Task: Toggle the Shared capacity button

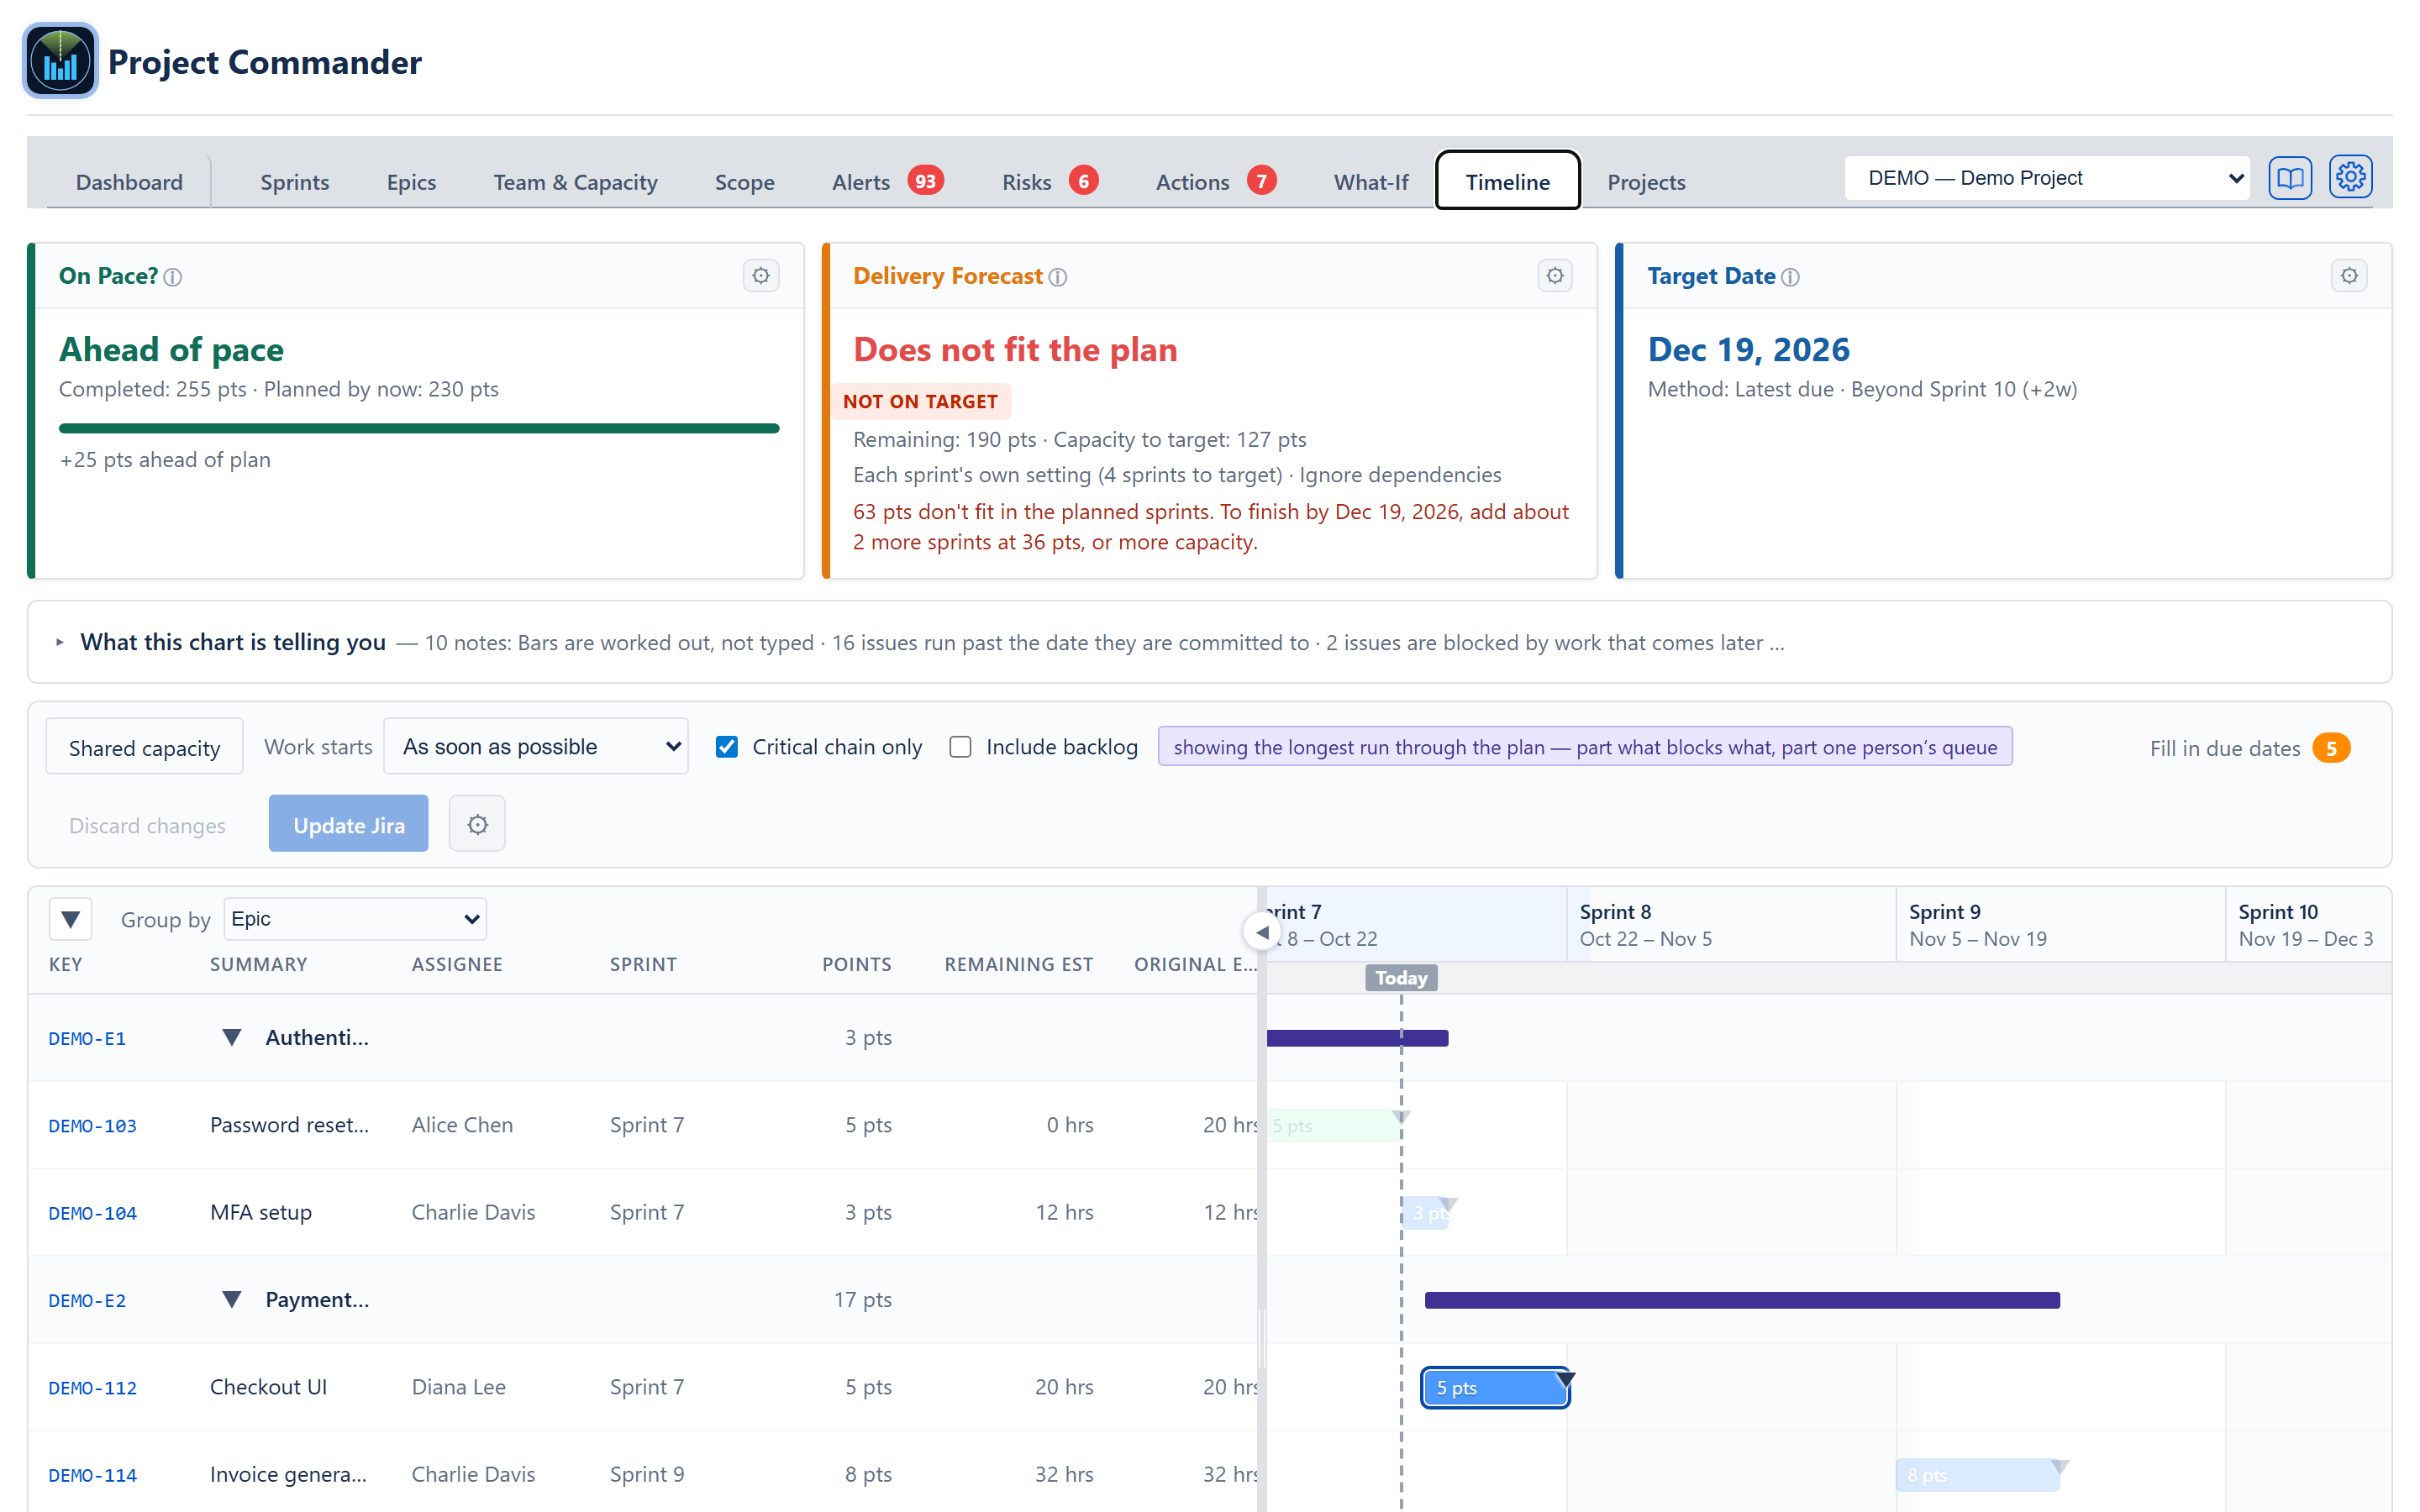Action: click(144, 747)
